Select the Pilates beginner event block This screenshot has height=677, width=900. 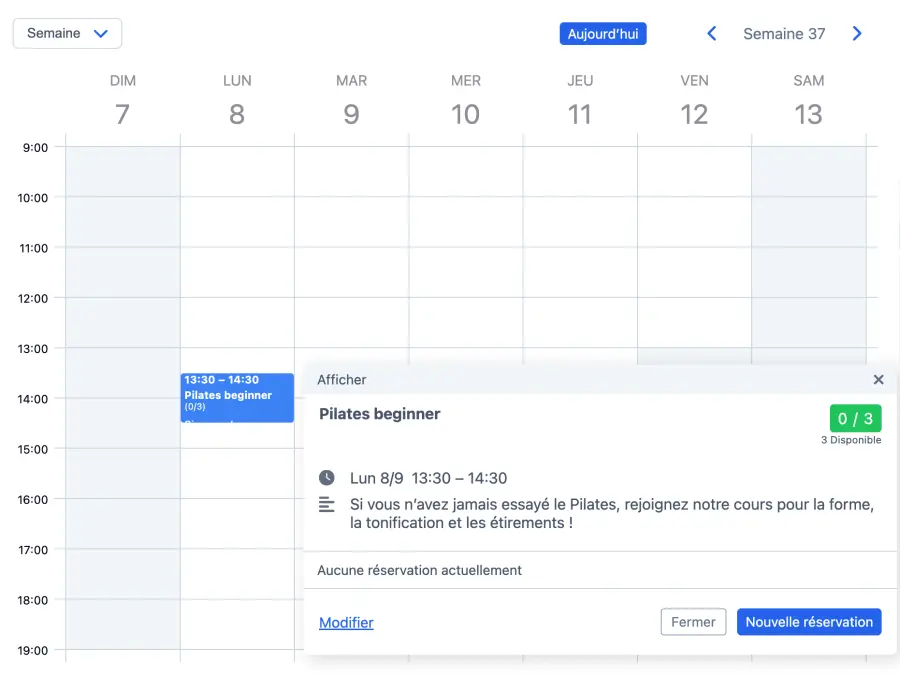pyautogui.click(x=237, y=398)
